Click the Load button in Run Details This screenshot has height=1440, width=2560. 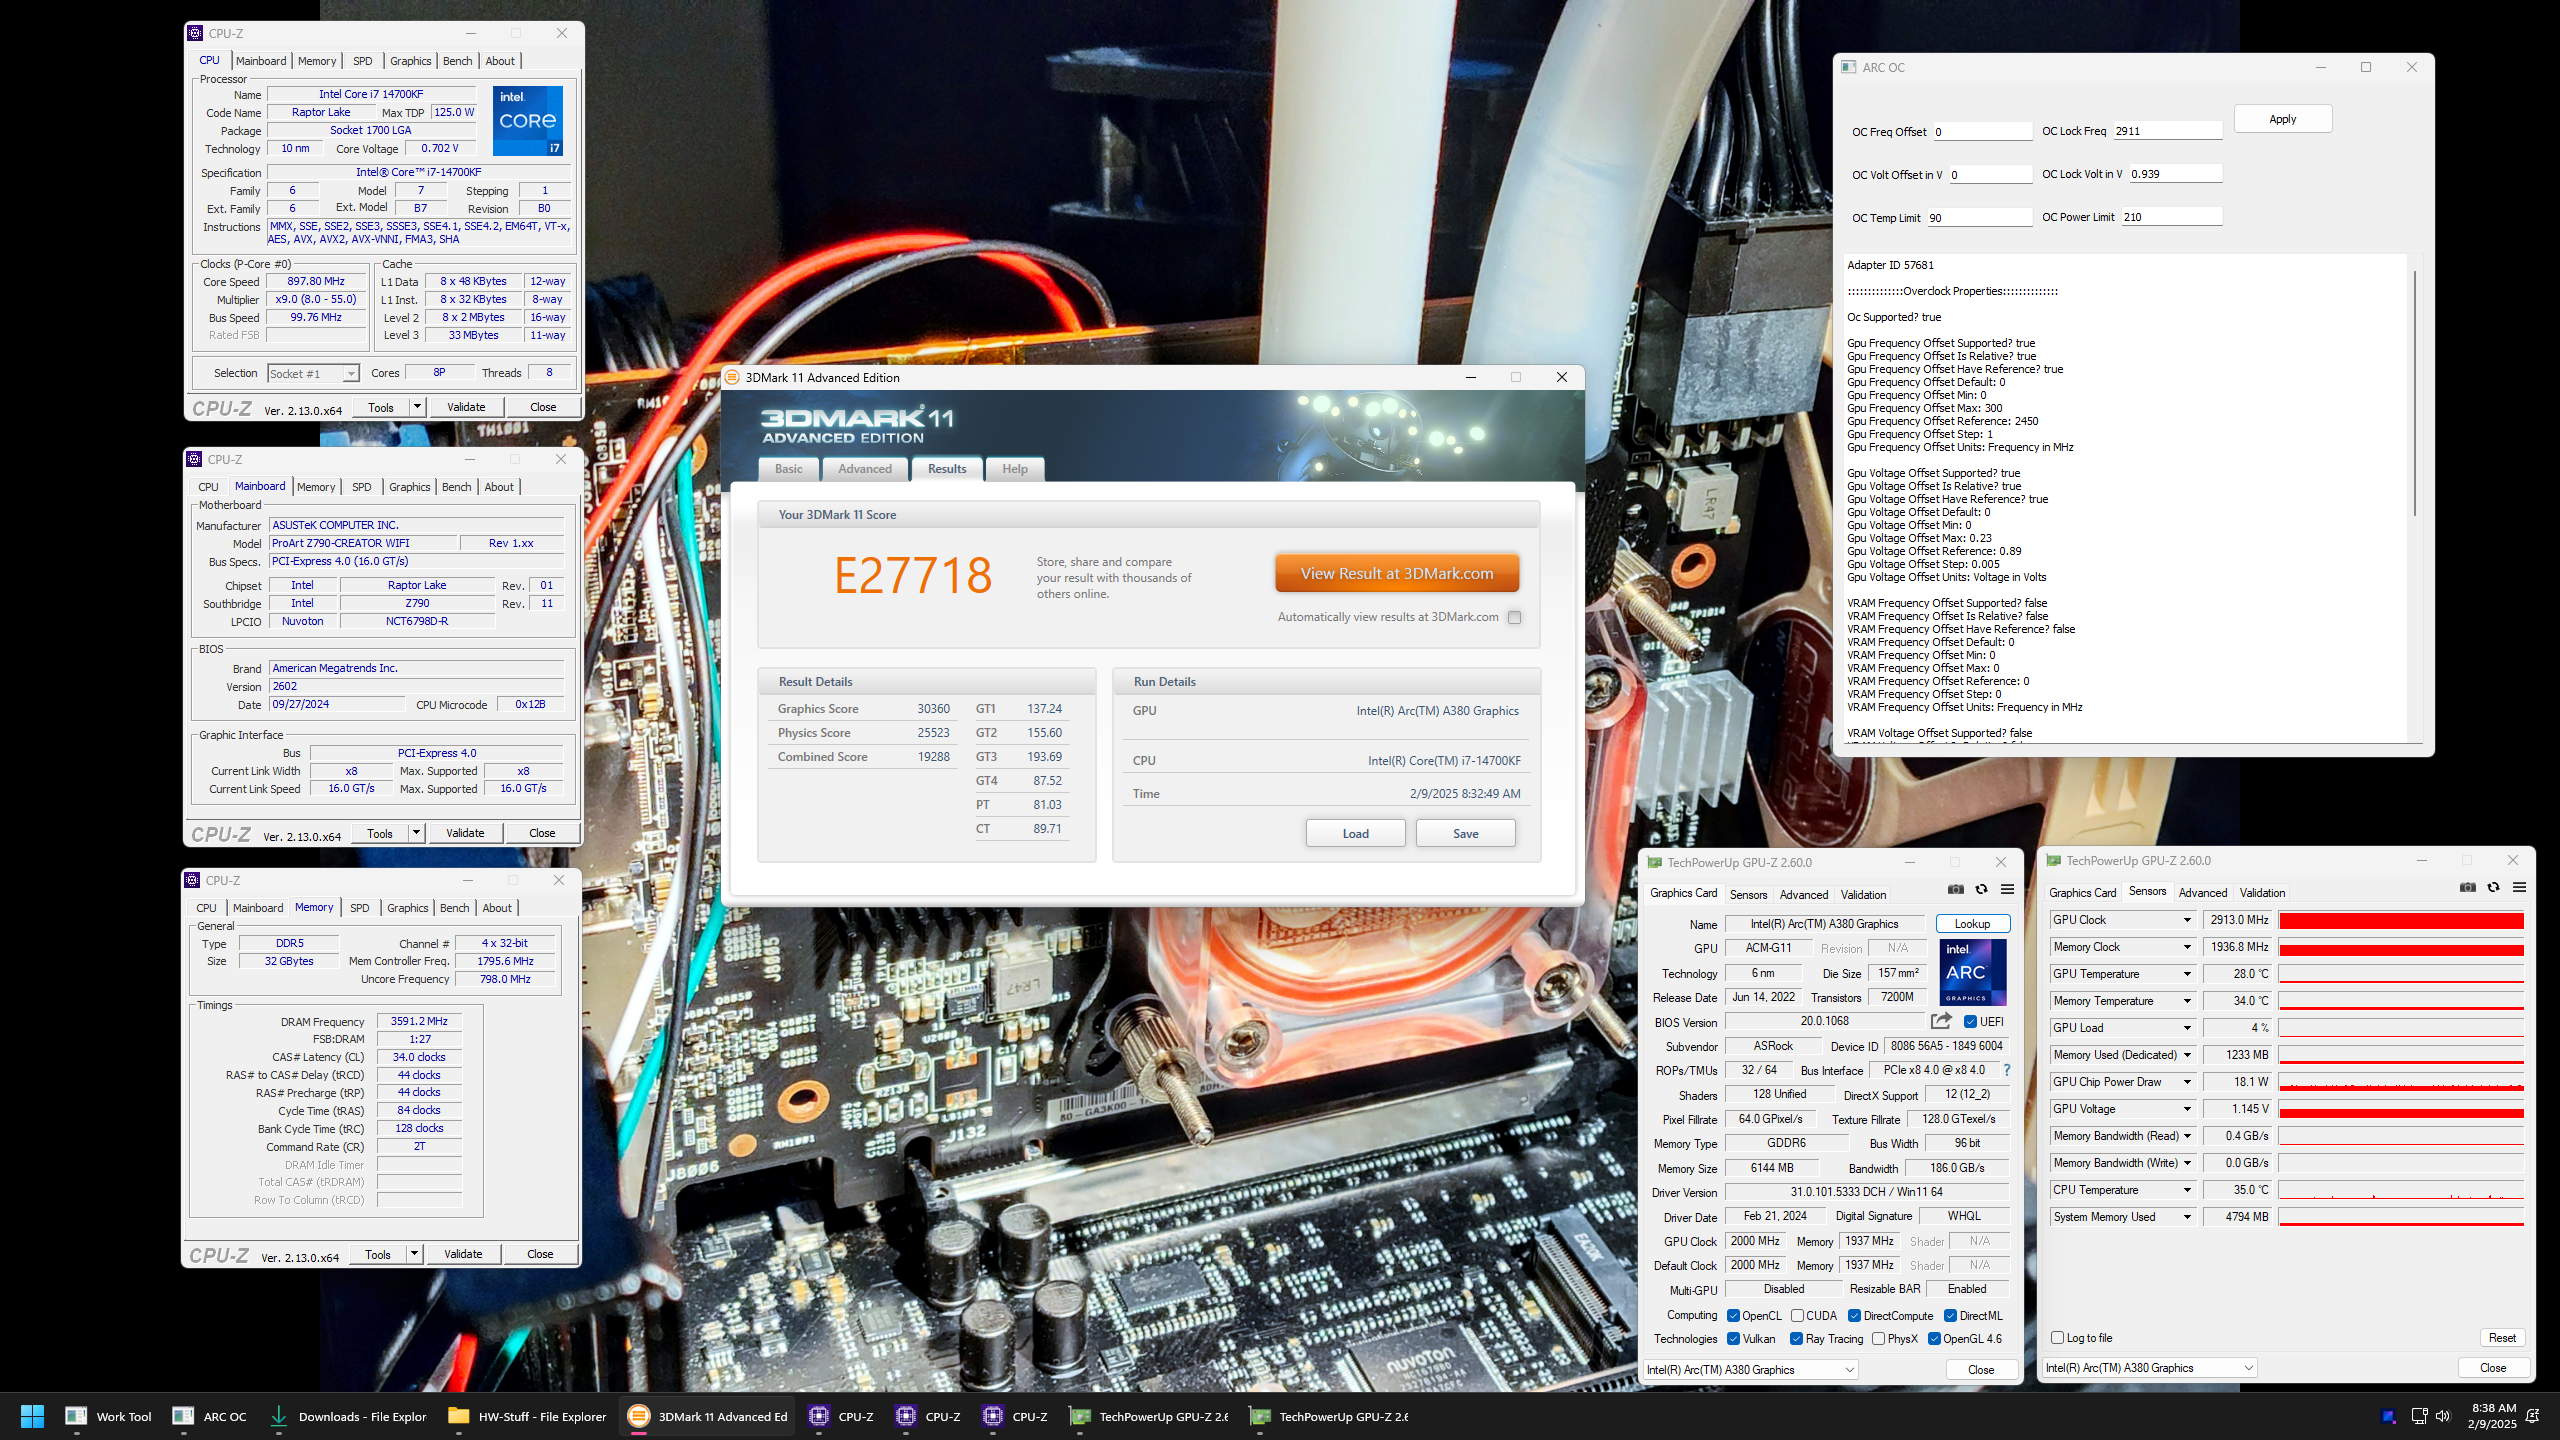click(x=1355, y=833)
